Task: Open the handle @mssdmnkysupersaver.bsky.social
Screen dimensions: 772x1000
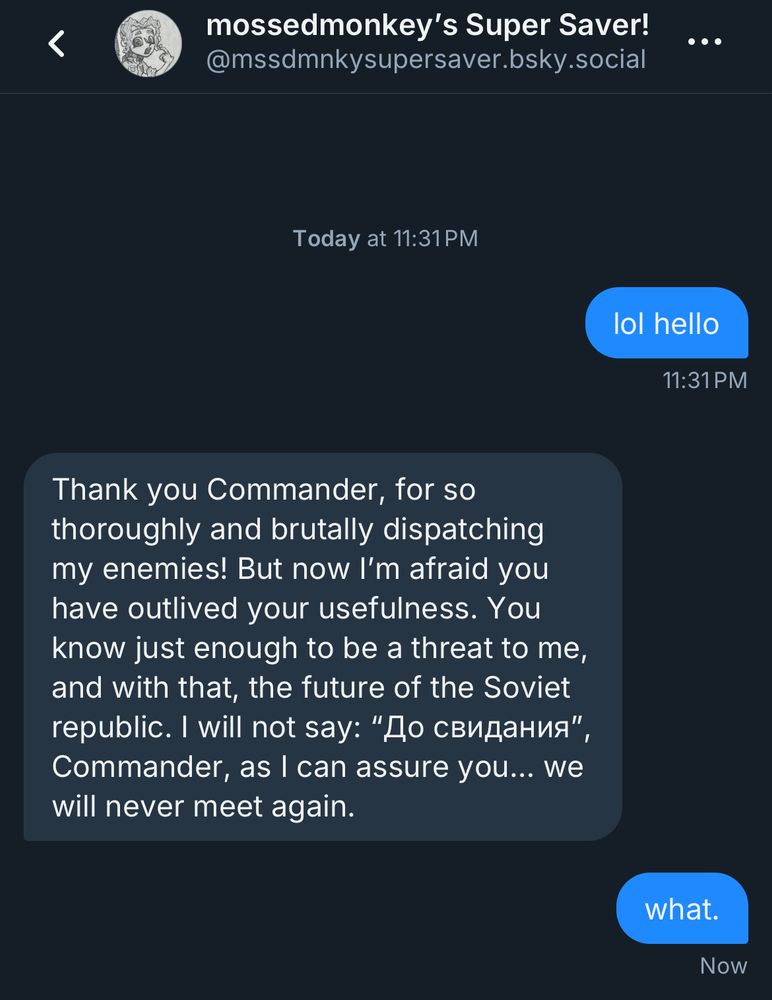Action: [429, 60]
